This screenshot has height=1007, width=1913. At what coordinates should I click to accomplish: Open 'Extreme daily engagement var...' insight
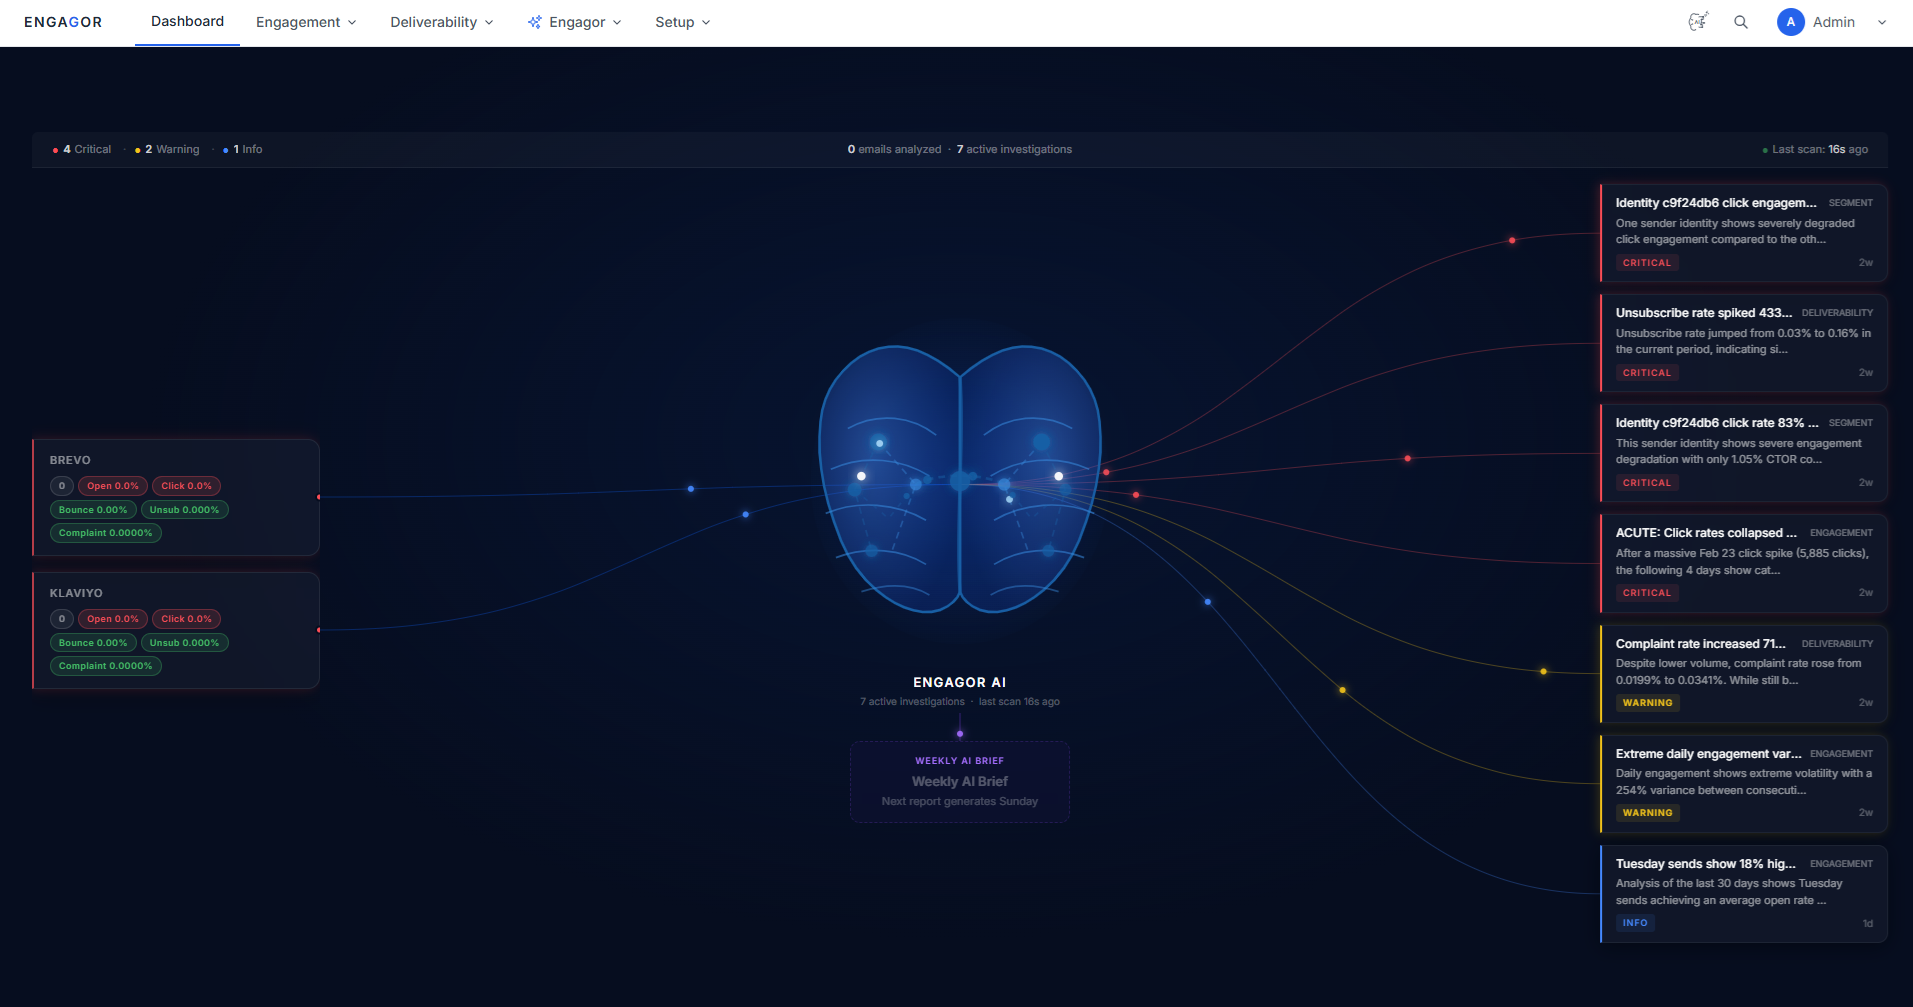[x=1744, y=783]
